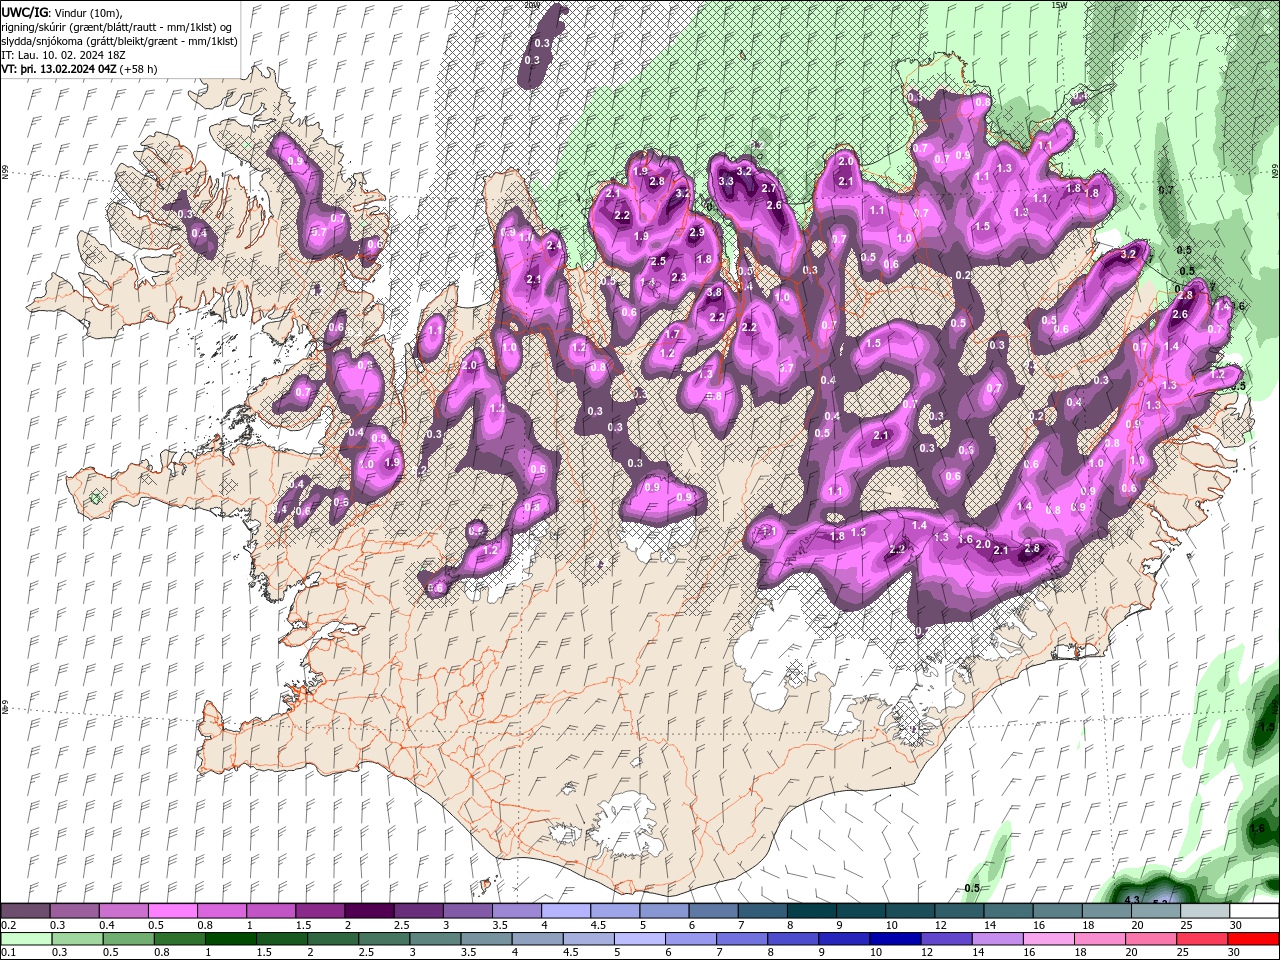Pick the snow legend swatch between 4 and 4.5
Image resolution: width=1280 pixels, height=960 pixels.
[564, 911]
